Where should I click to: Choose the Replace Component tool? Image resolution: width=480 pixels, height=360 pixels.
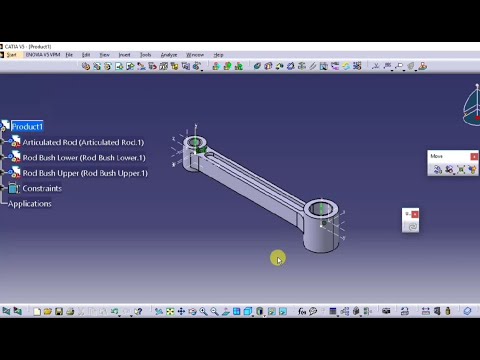click(141, 66)
